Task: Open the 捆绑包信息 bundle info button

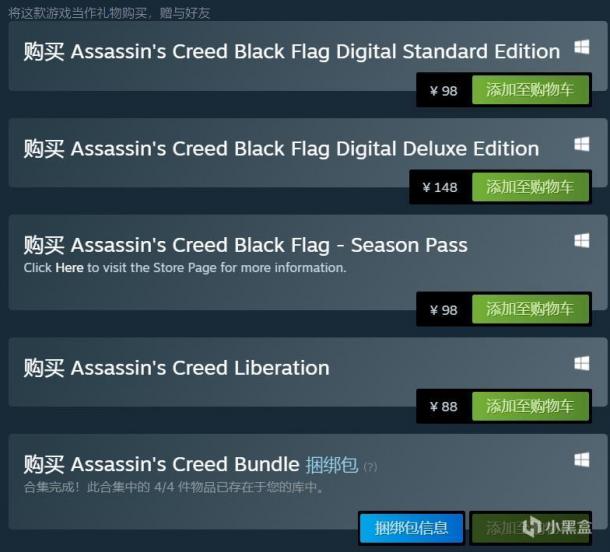Action: point(411,527)
